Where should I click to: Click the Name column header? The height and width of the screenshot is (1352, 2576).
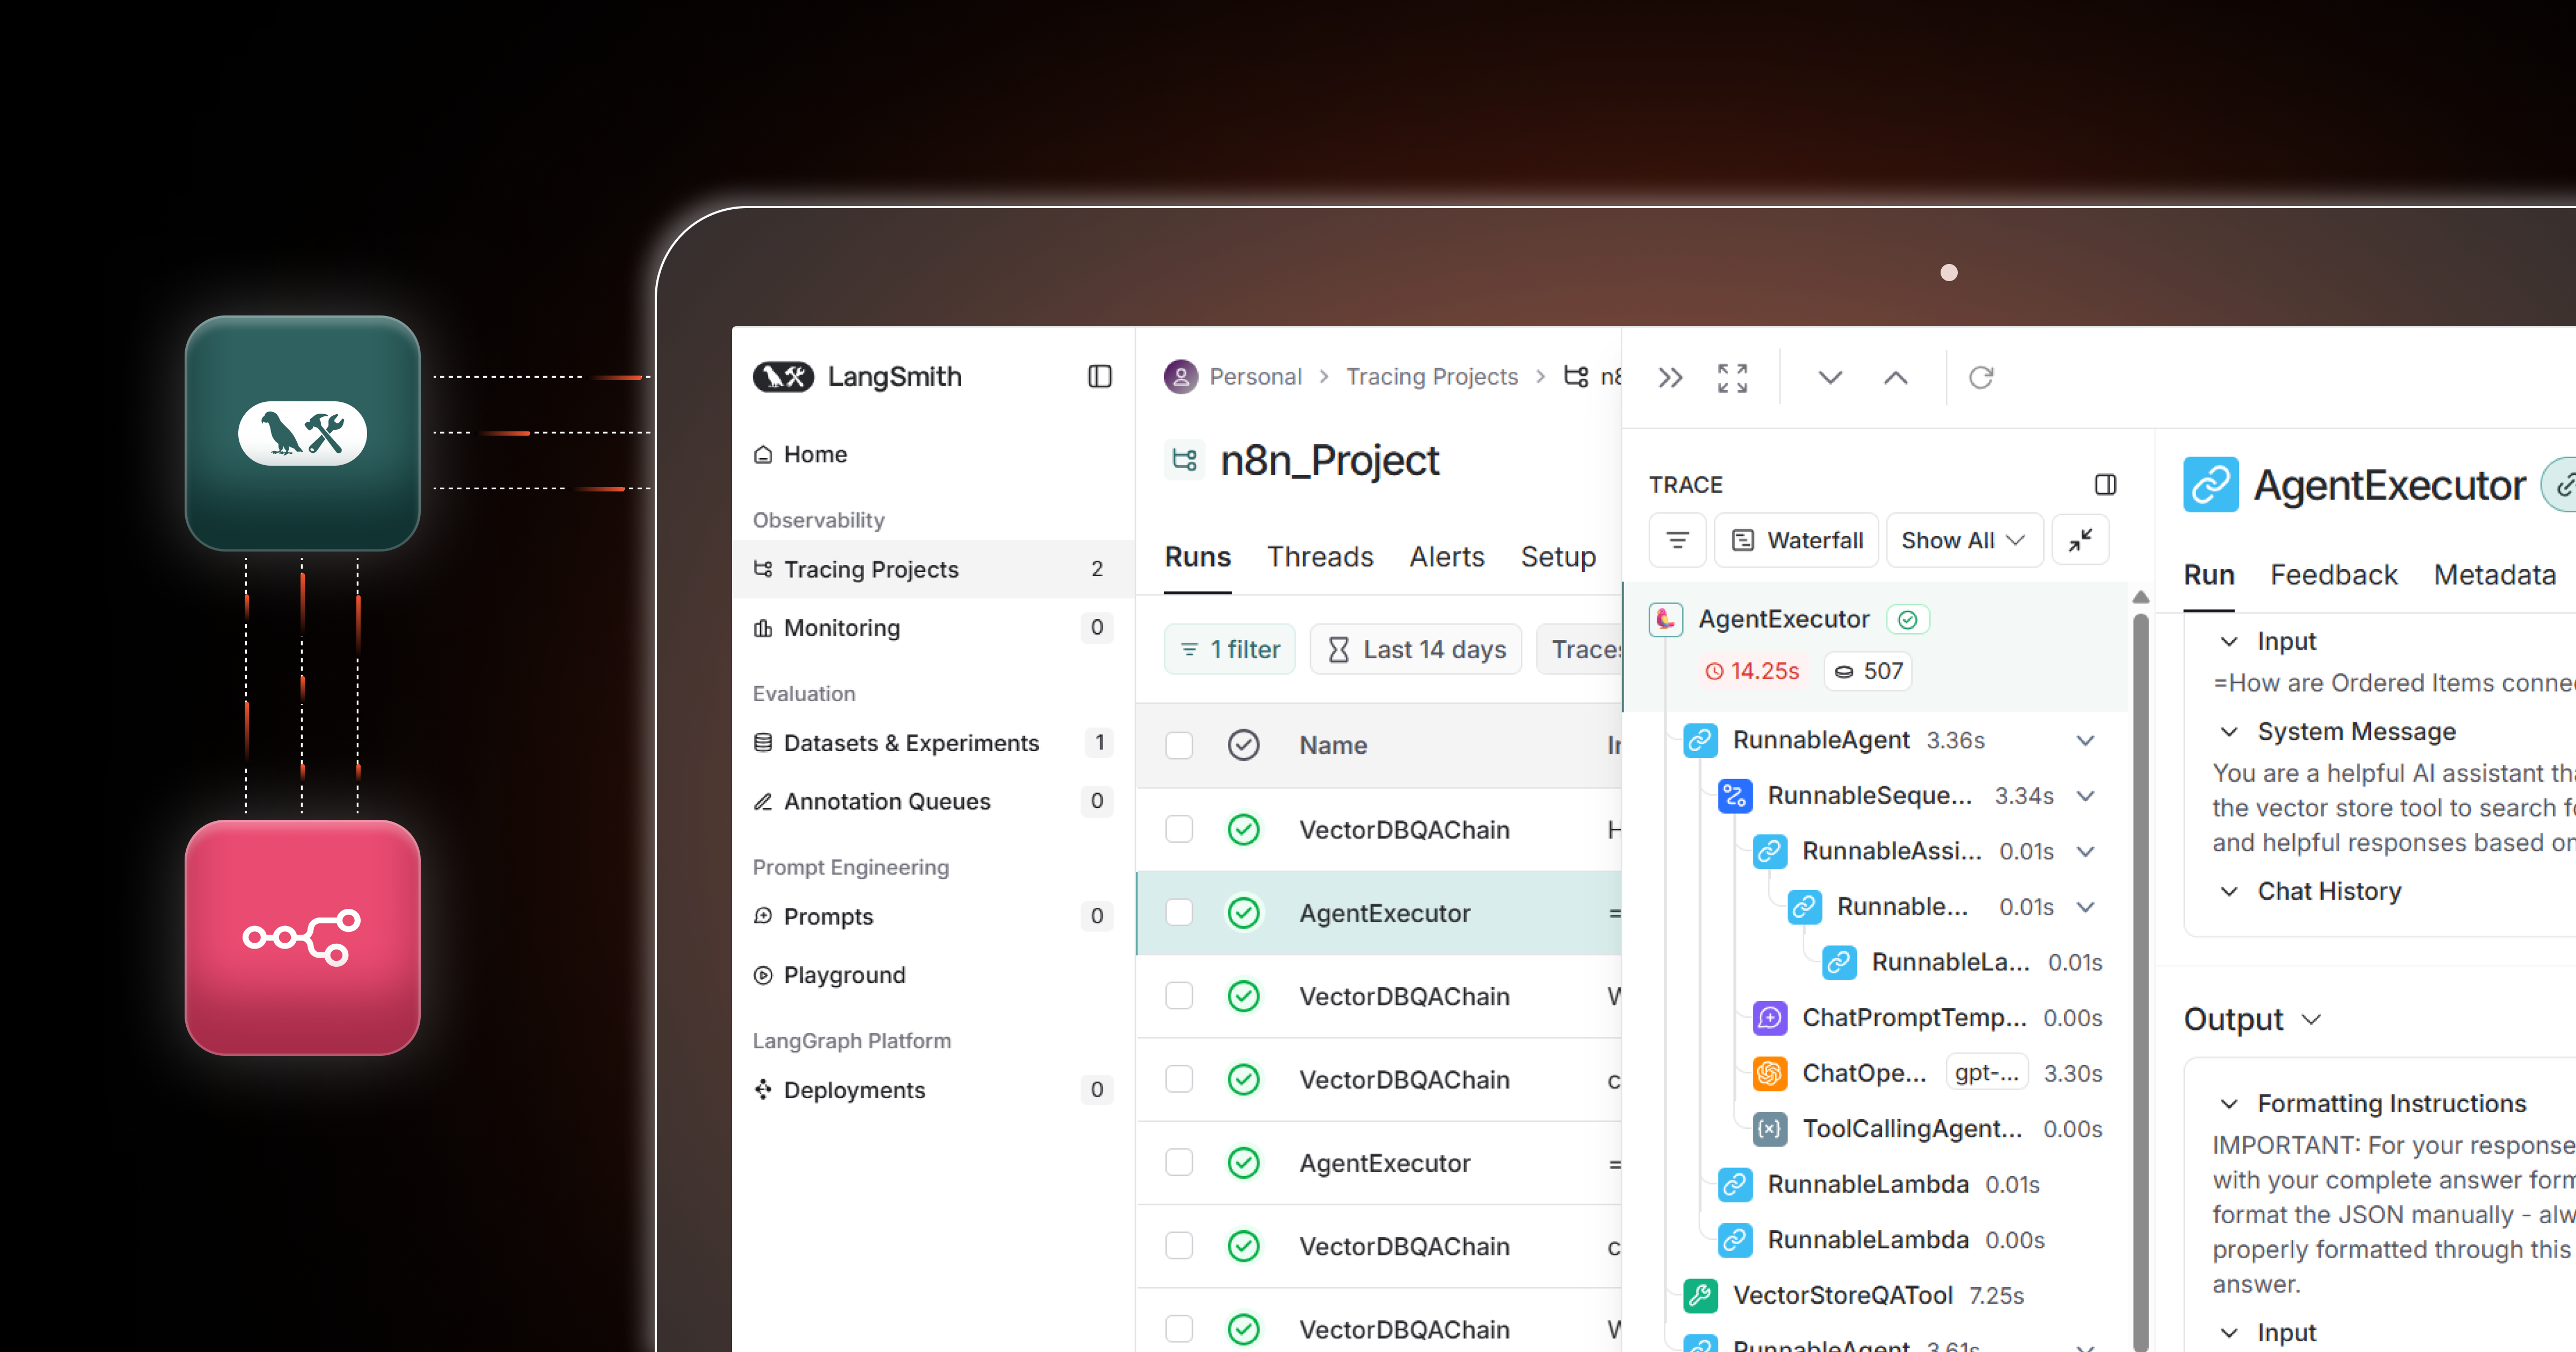click(x=1333, y=745)
